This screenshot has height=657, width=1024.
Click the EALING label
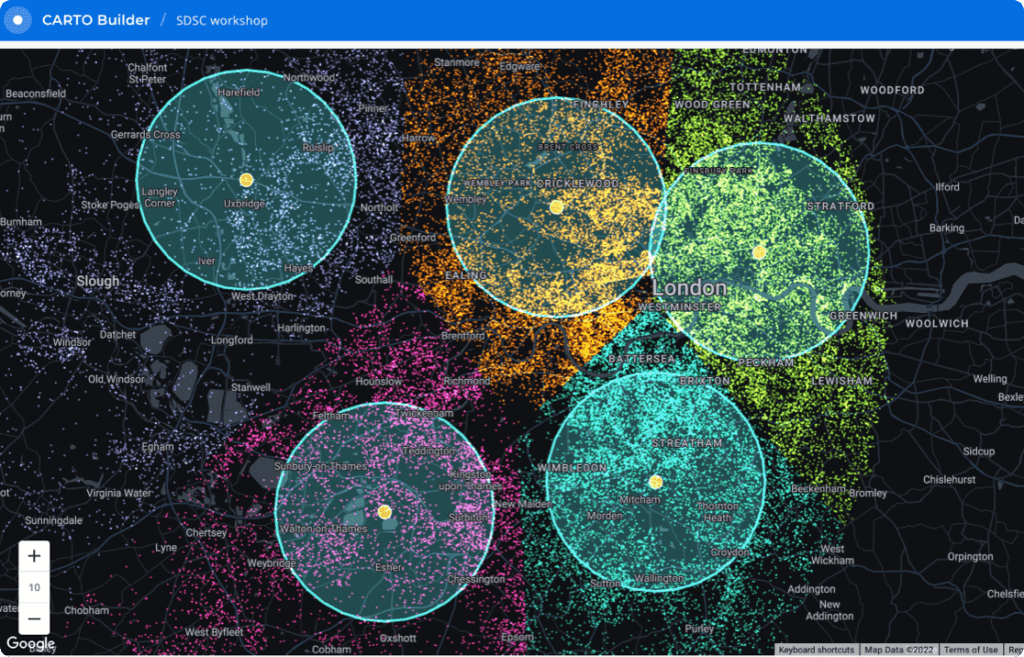pos(466,276)
